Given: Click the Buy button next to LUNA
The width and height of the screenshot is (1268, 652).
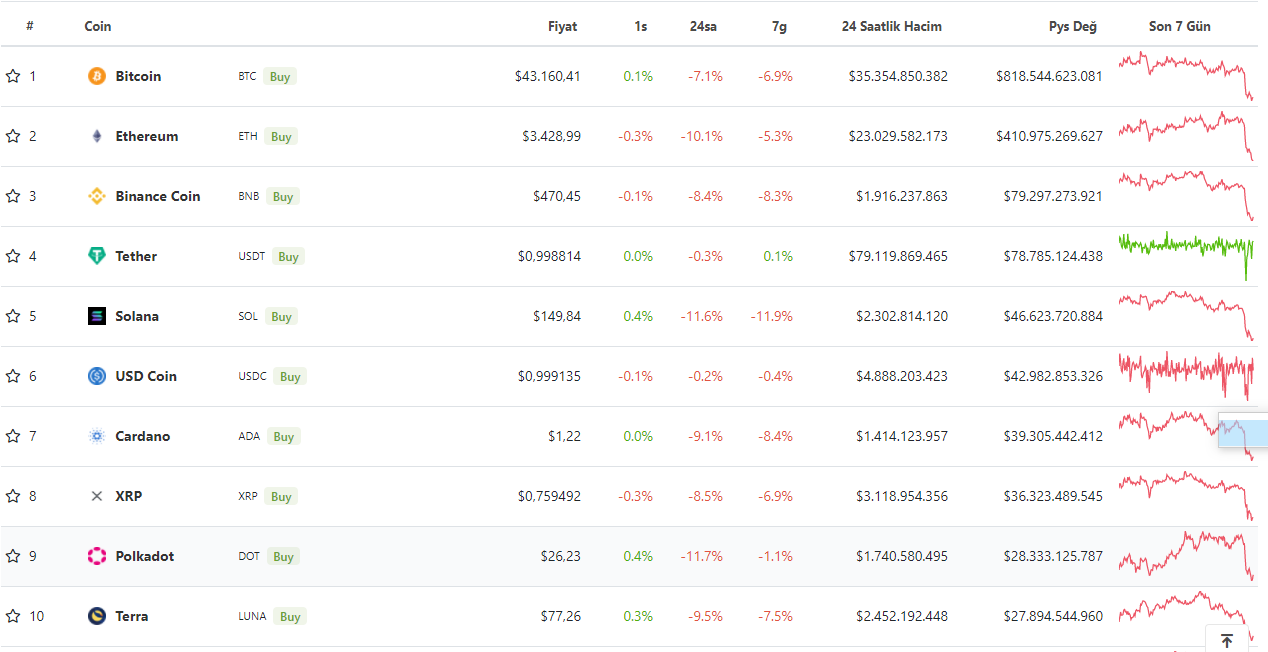Looking at the screenshot, I should coord(290,616).
